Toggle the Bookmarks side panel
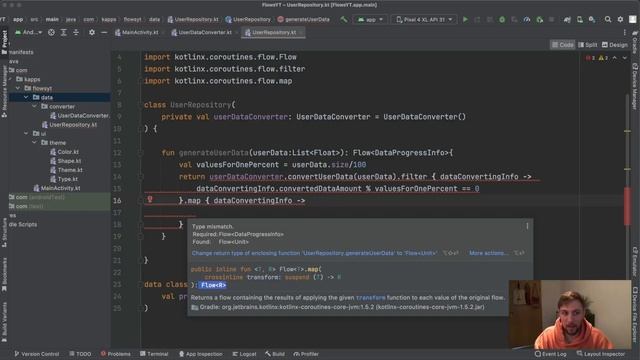This screenshot has height=360, width=640. [x=4, y=274]
